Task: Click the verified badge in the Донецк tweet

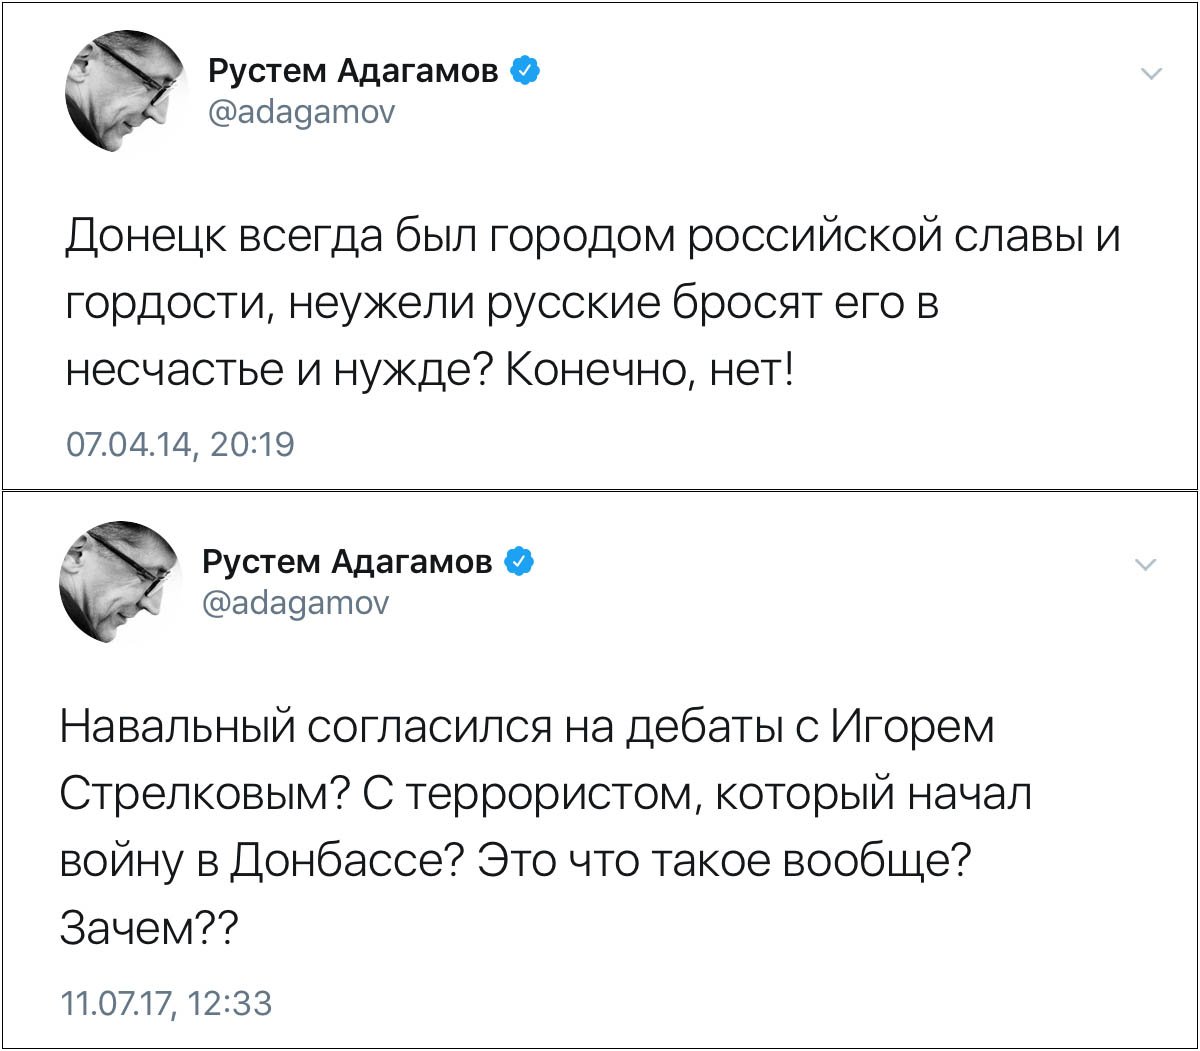Action: (x=526, y=71)
